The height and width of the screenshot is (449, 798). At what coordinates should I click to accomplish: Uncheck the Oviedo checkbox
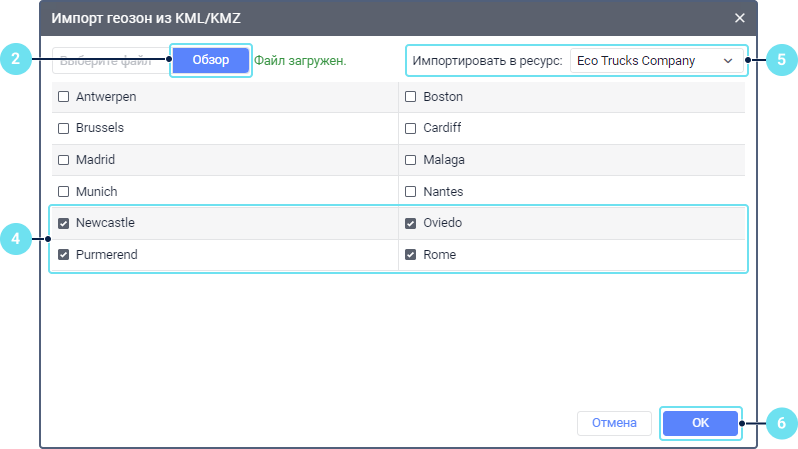click(410, 224)
